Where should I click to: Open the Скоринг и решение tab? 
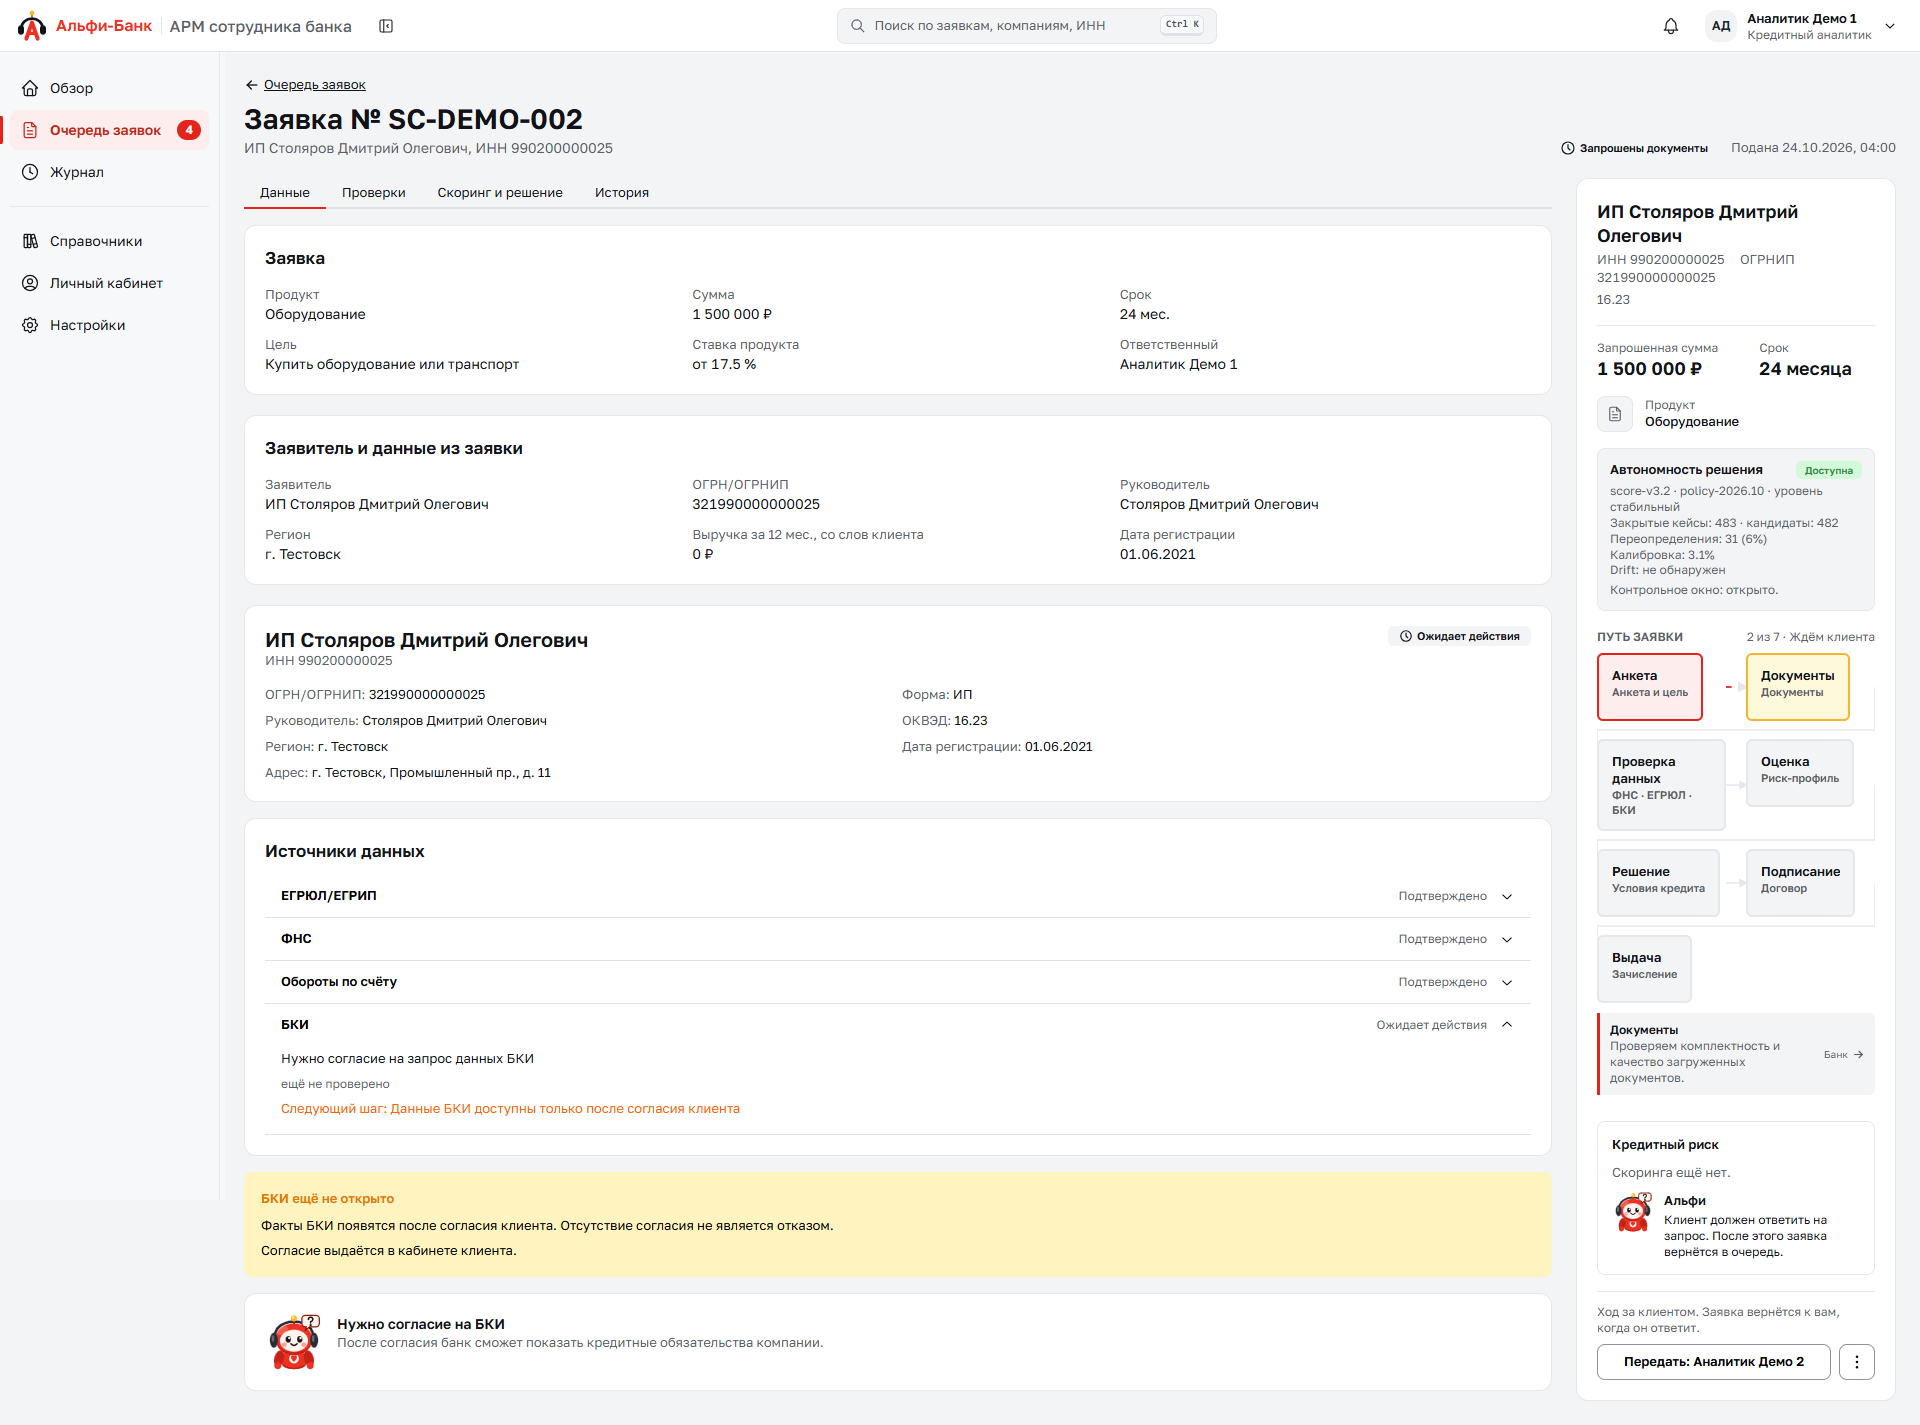click(500, 193)
